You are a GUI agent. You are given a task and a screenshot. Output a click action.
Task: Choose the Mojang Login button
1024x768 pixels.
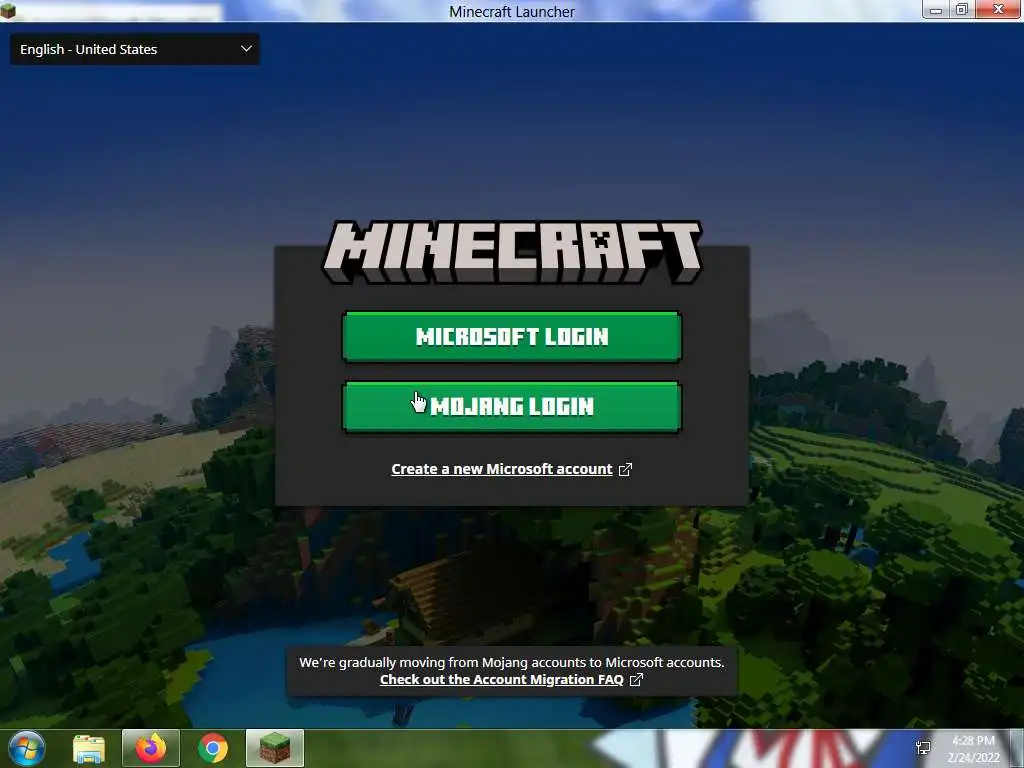pos(512,406)
